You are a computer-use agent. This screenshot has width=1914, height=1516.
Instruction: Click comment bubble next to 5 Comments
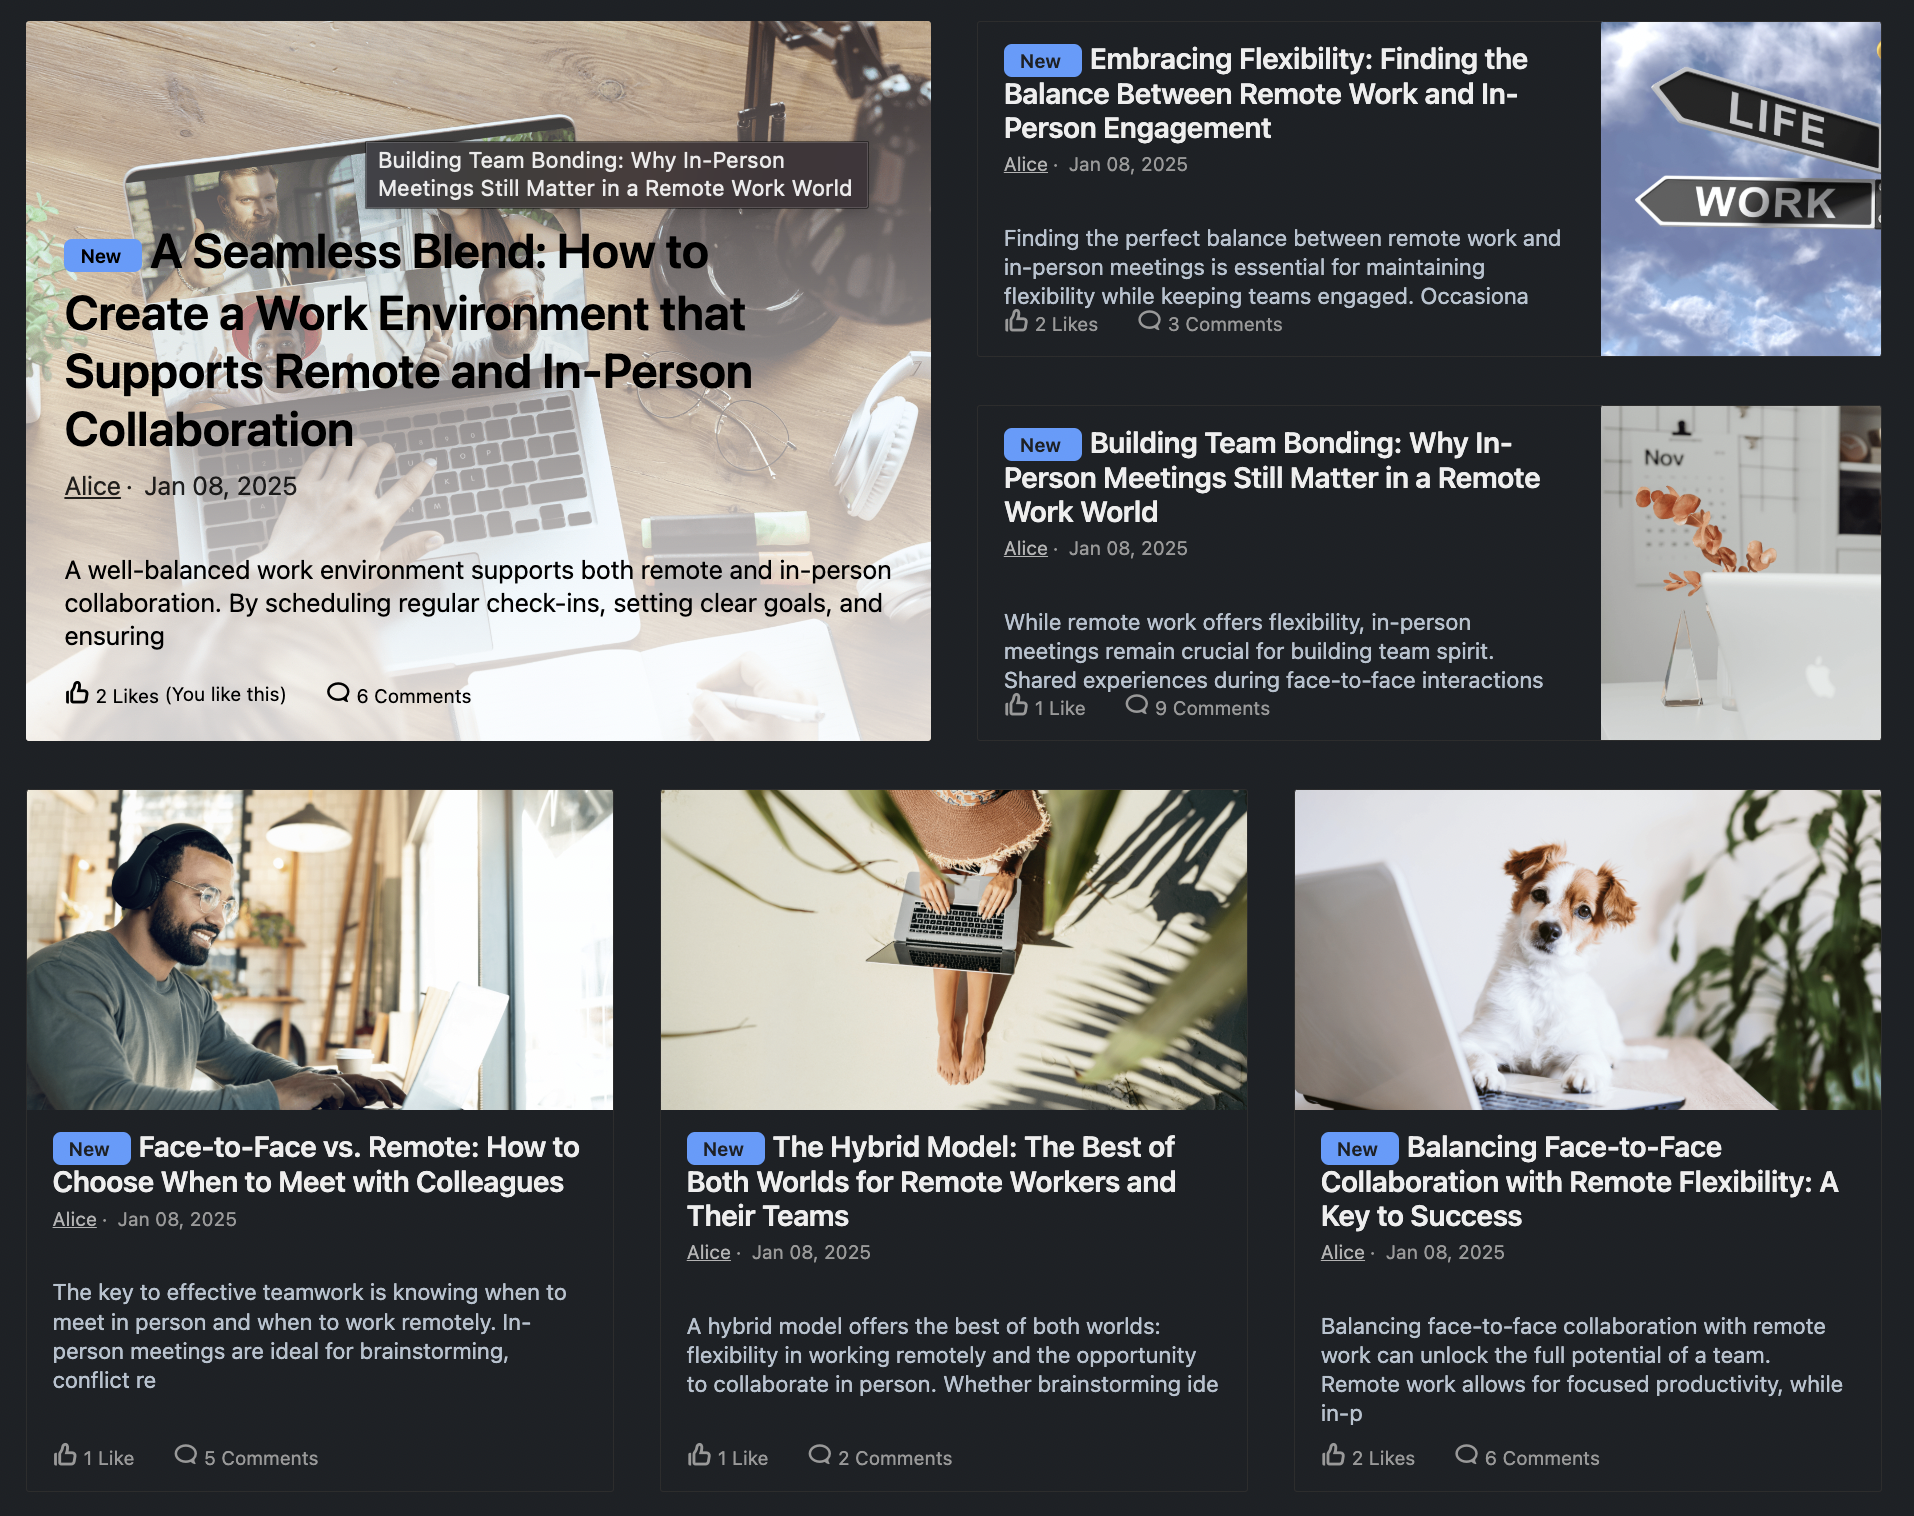pyautogui.click(x=186, y=1455)
